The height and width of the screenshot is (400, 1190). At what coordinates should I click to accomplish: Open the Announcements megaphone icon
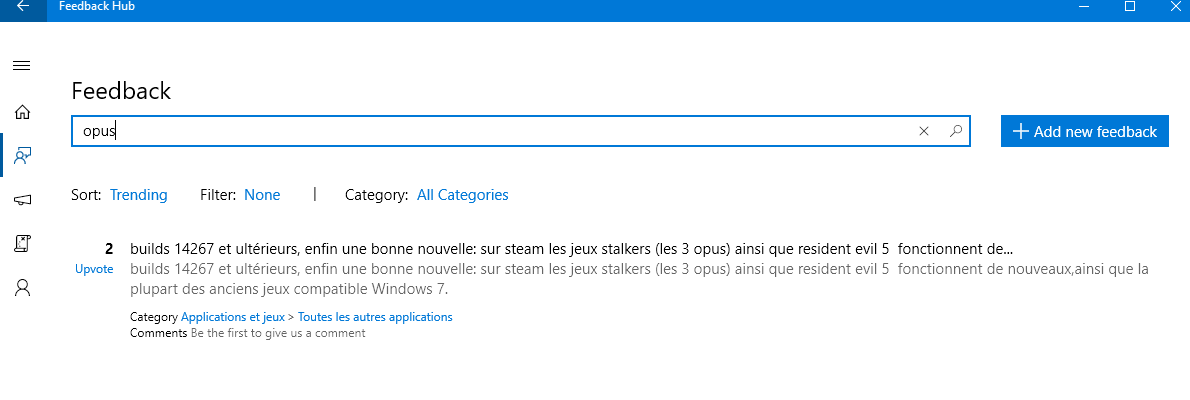tap(23, 200)
